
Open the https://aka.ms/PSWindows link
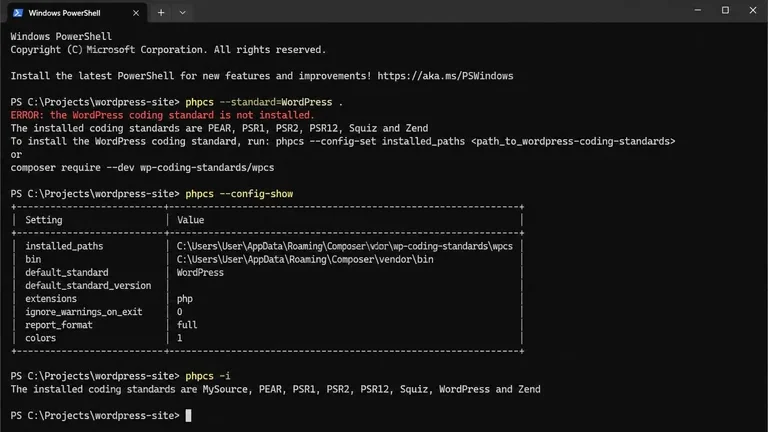click(445, 76)
